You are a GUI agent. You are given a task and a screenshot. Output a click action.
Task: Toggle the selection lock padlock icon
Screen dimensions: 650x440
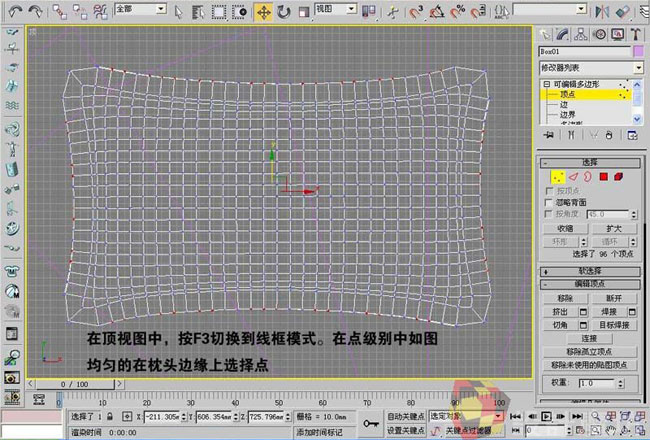coord(110,416)
